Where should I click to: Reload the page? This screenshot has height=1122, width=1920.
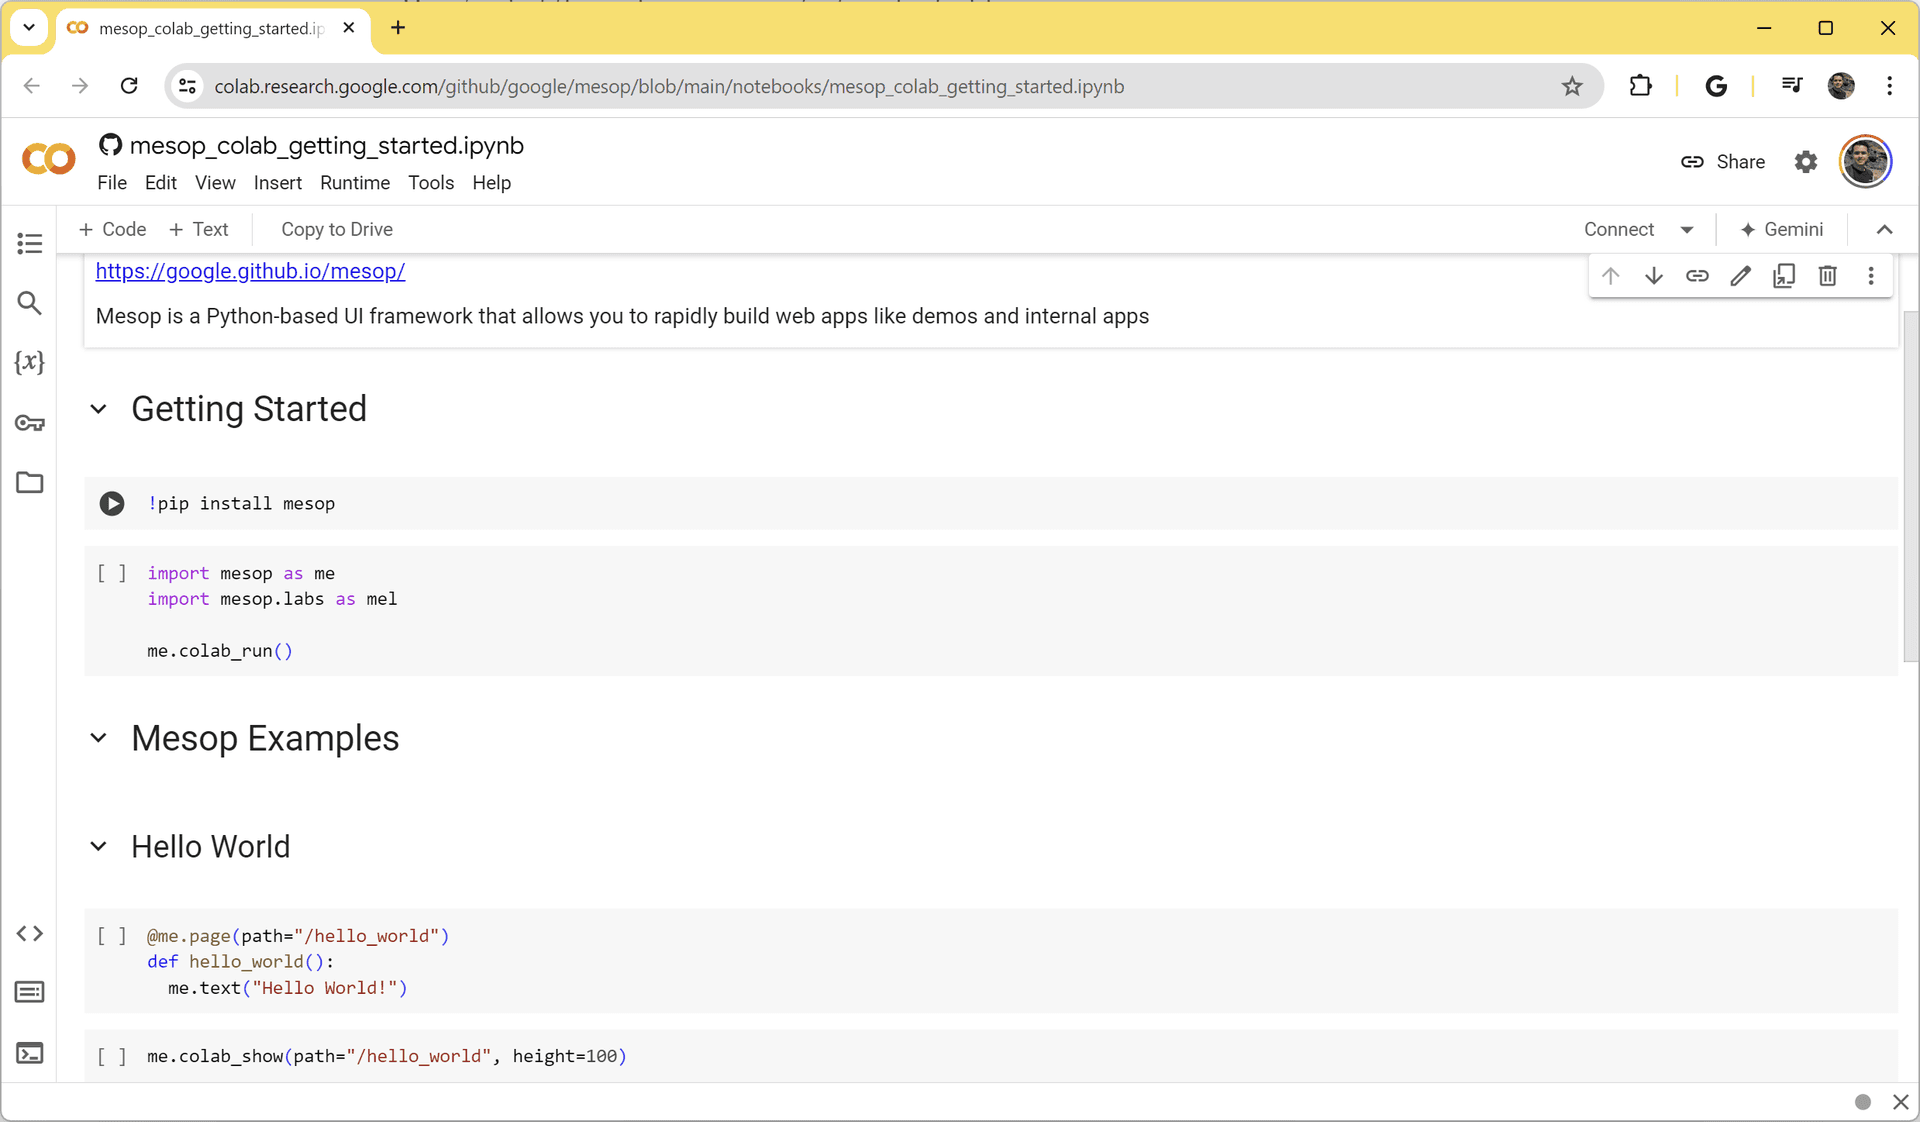pos(129,86)
